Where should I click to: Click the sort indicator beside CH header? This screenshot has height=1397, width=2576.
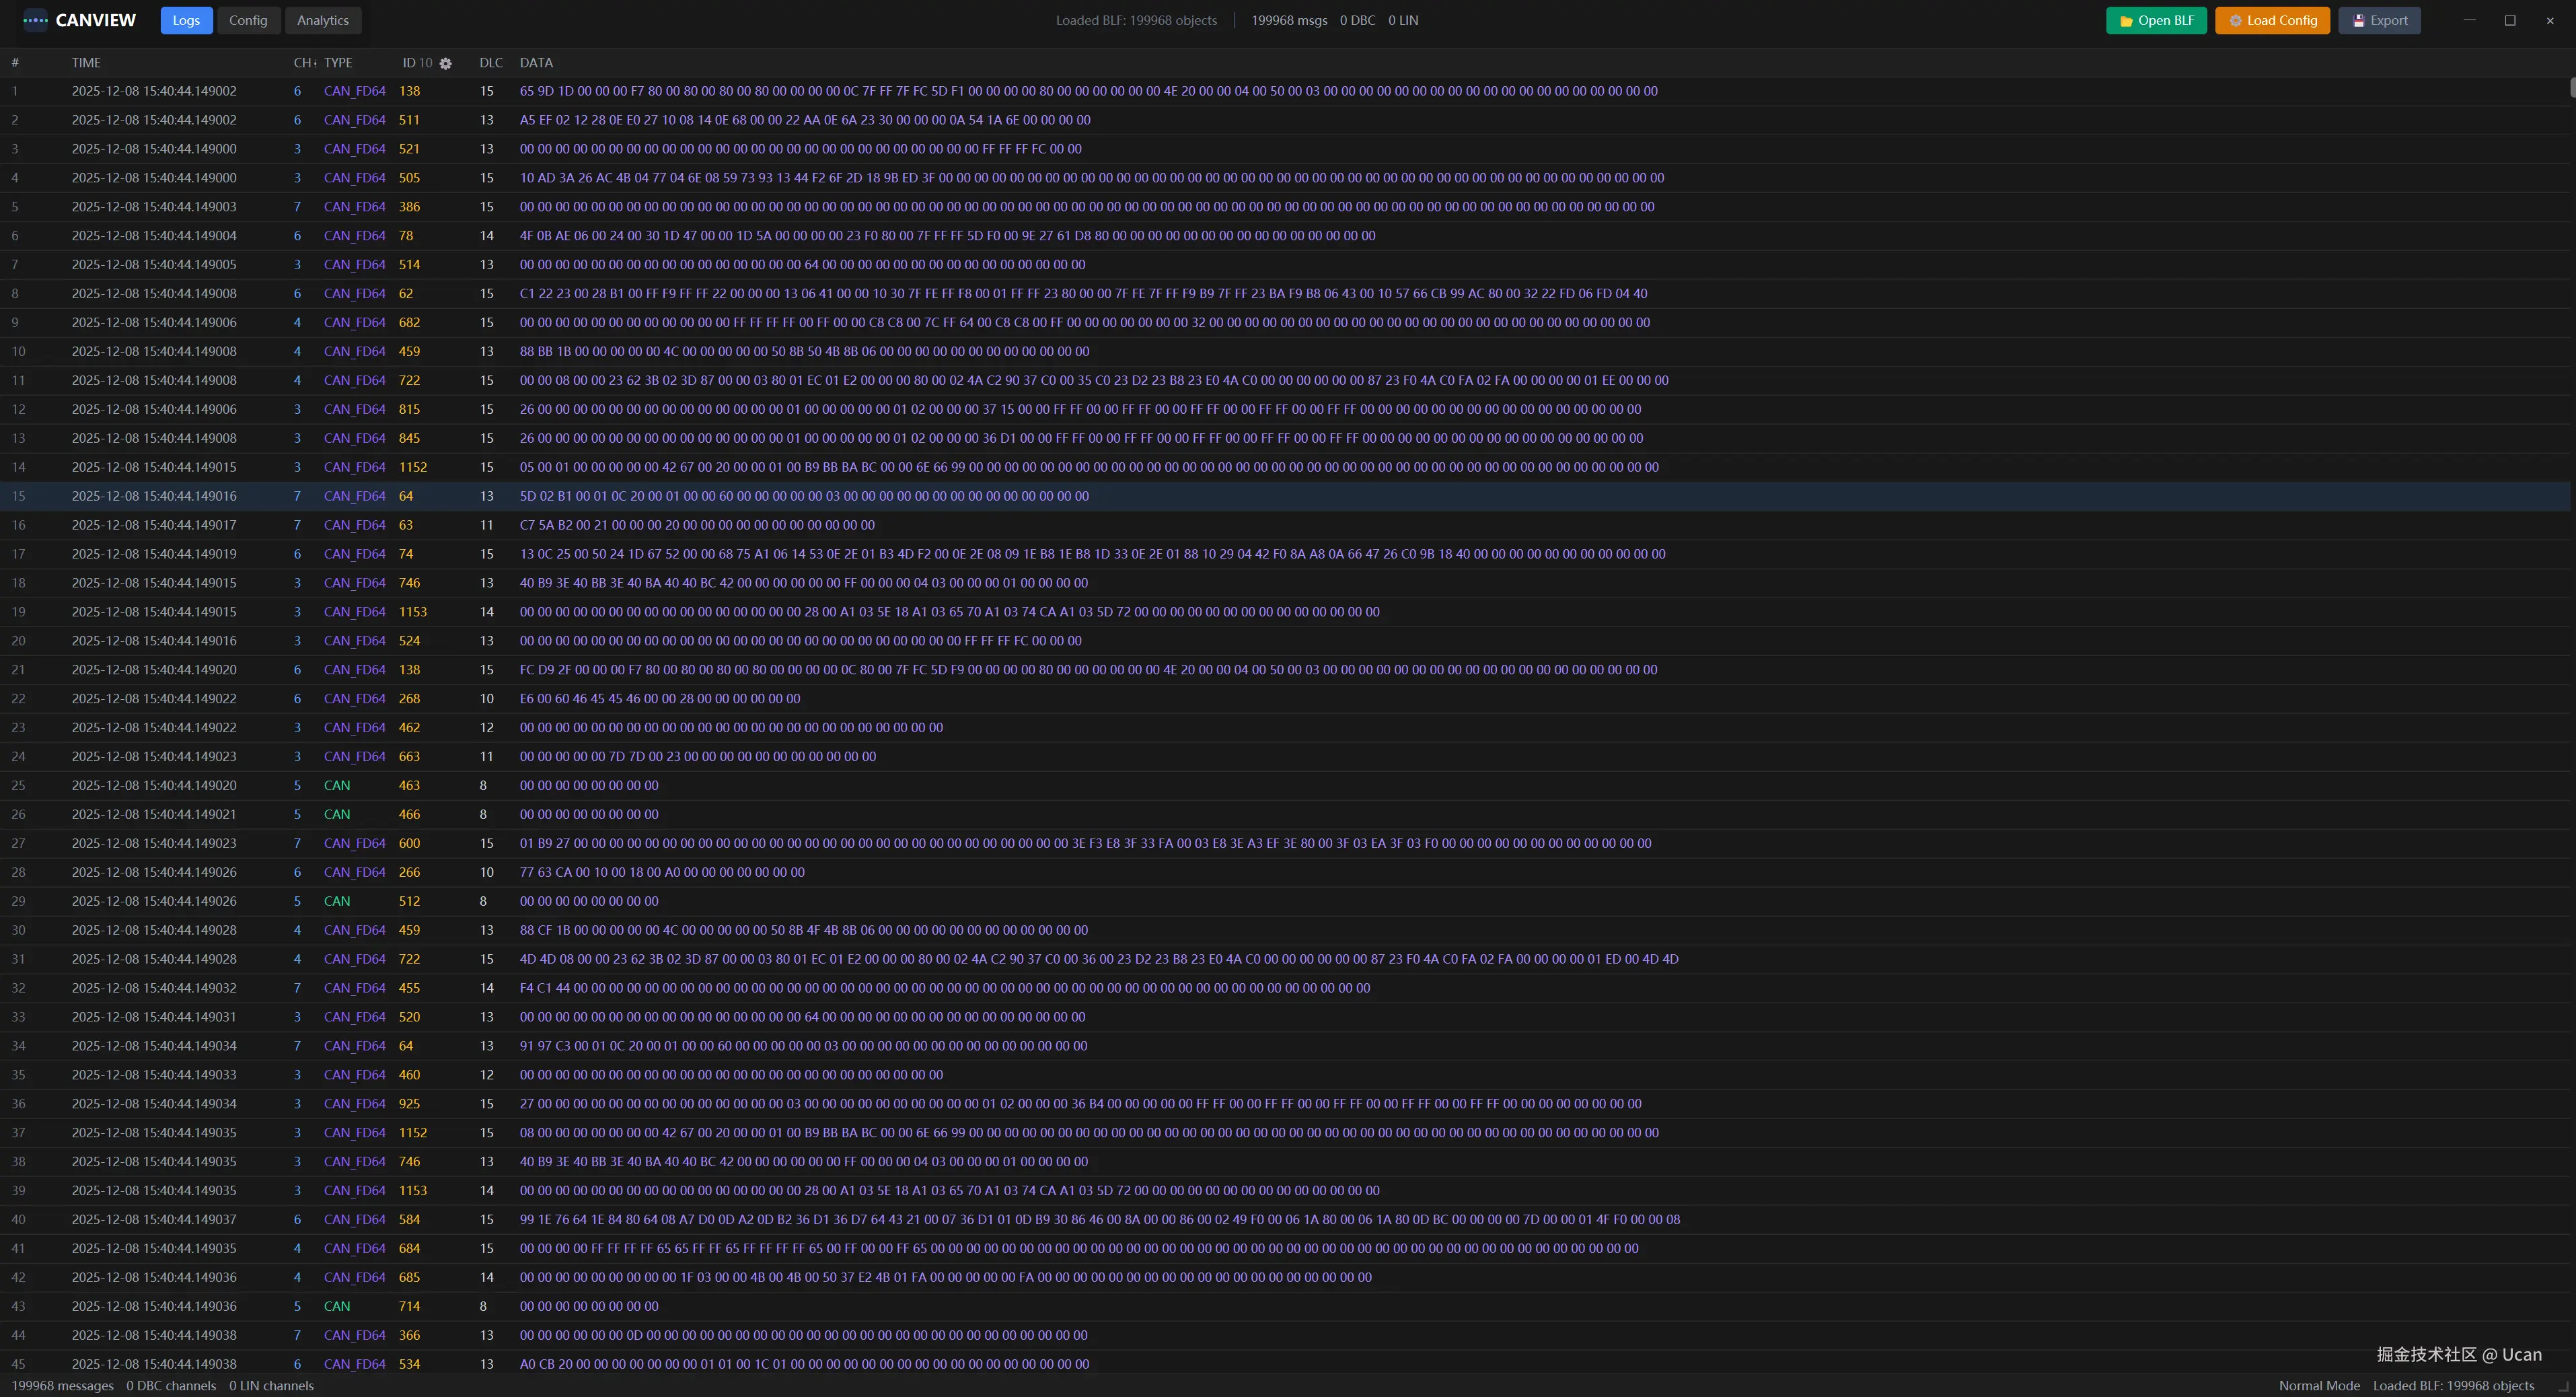tap(315, 63)
